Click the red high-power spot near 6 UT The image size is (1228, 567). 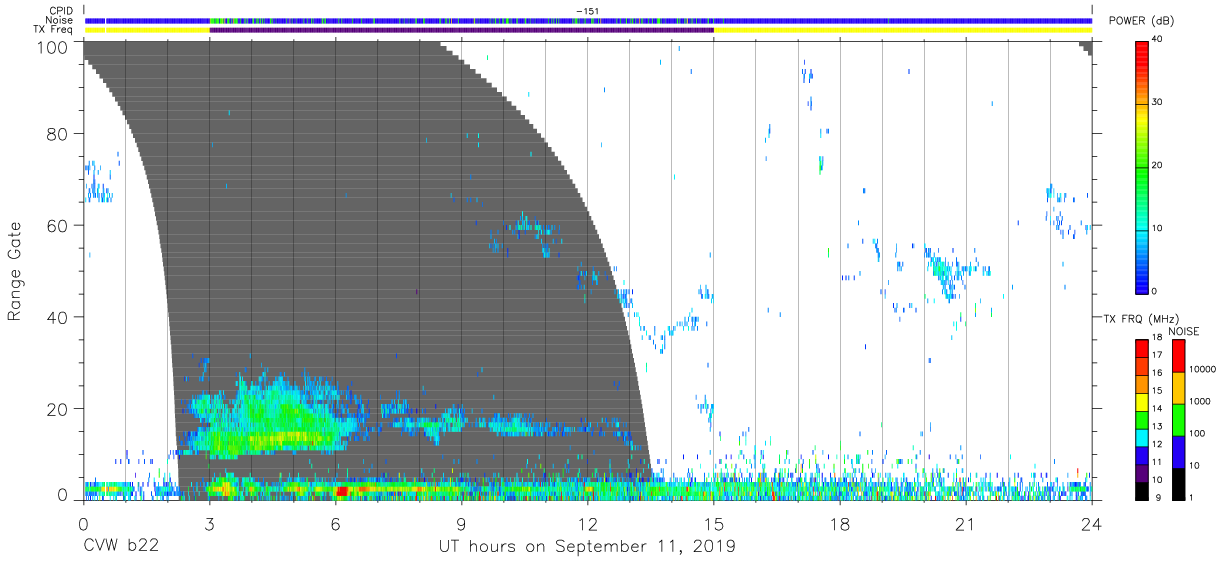341,491
